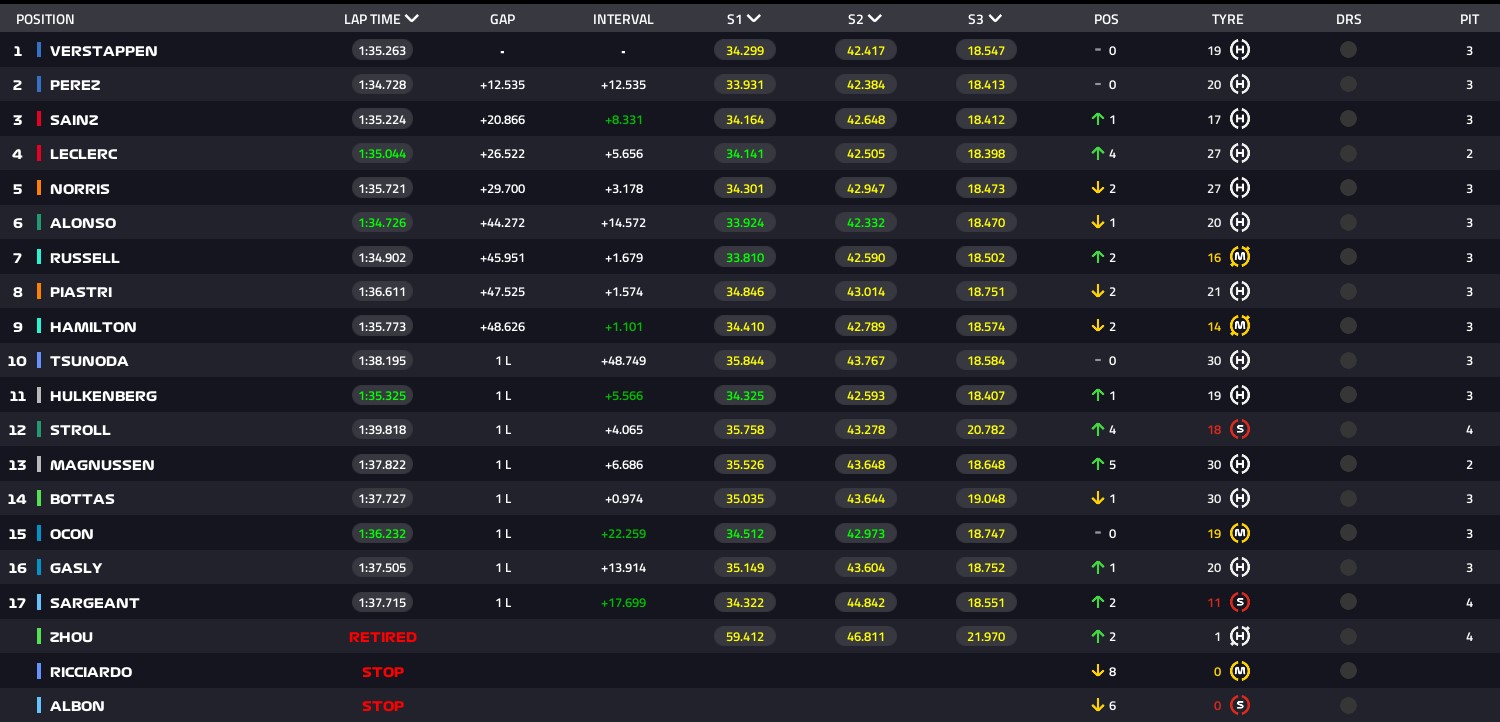
Task: Click Sargeant's DRS indicator dot
Action: (1348, 603)
